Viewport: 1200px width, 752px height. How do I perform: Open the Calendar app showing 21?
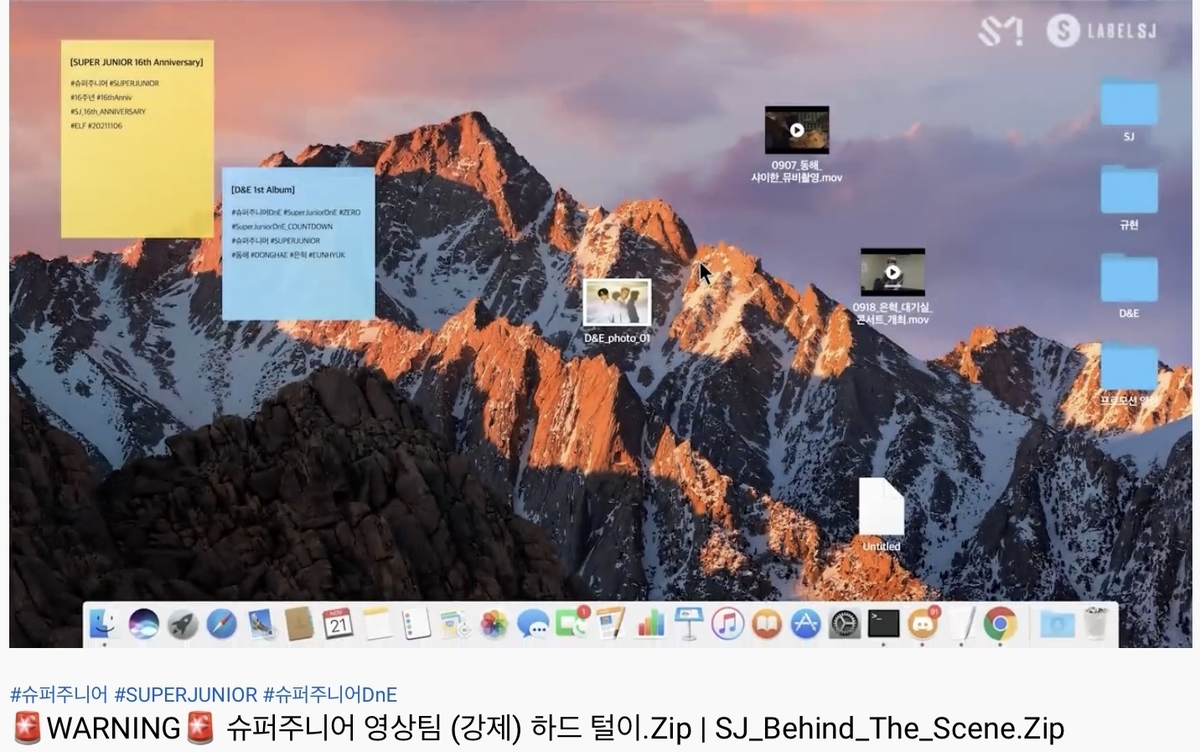coord(338,624)
